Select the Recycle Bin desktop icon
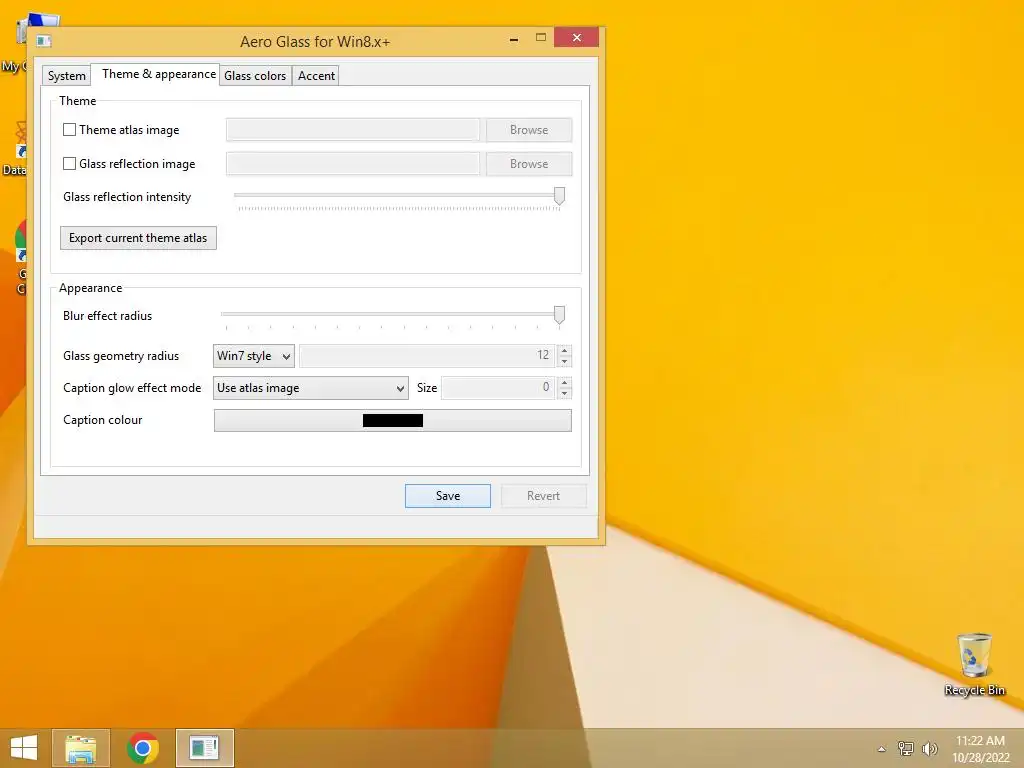 [x=974, y=664]
